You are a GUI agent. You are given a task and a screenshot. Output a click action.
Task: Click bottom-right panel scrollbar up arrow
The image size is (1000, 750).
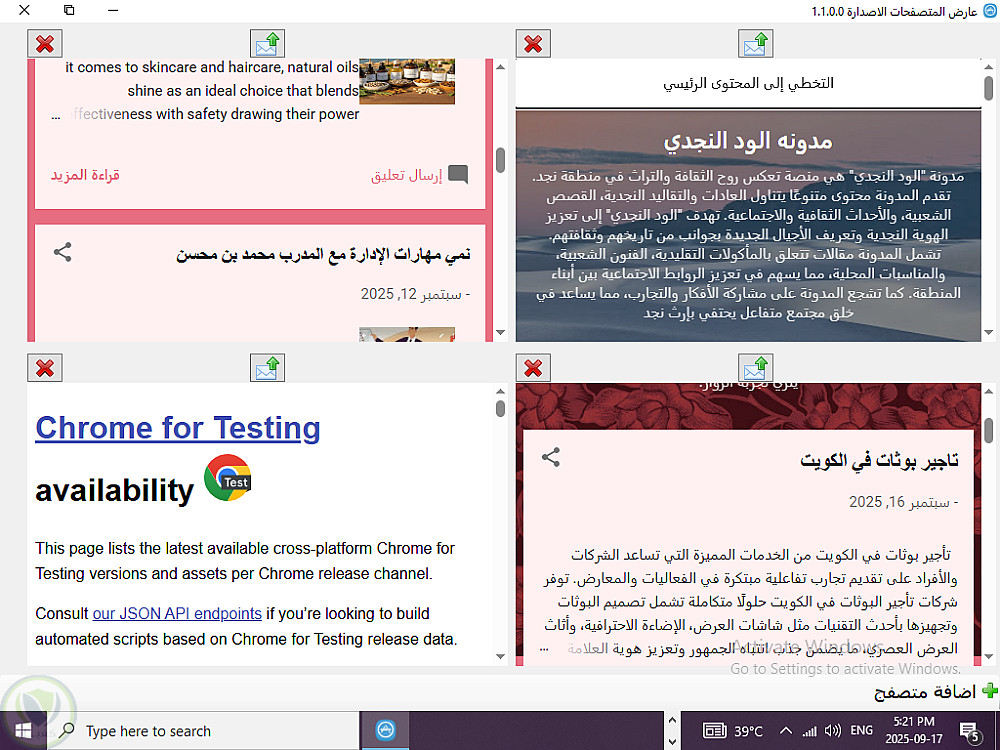989,391
